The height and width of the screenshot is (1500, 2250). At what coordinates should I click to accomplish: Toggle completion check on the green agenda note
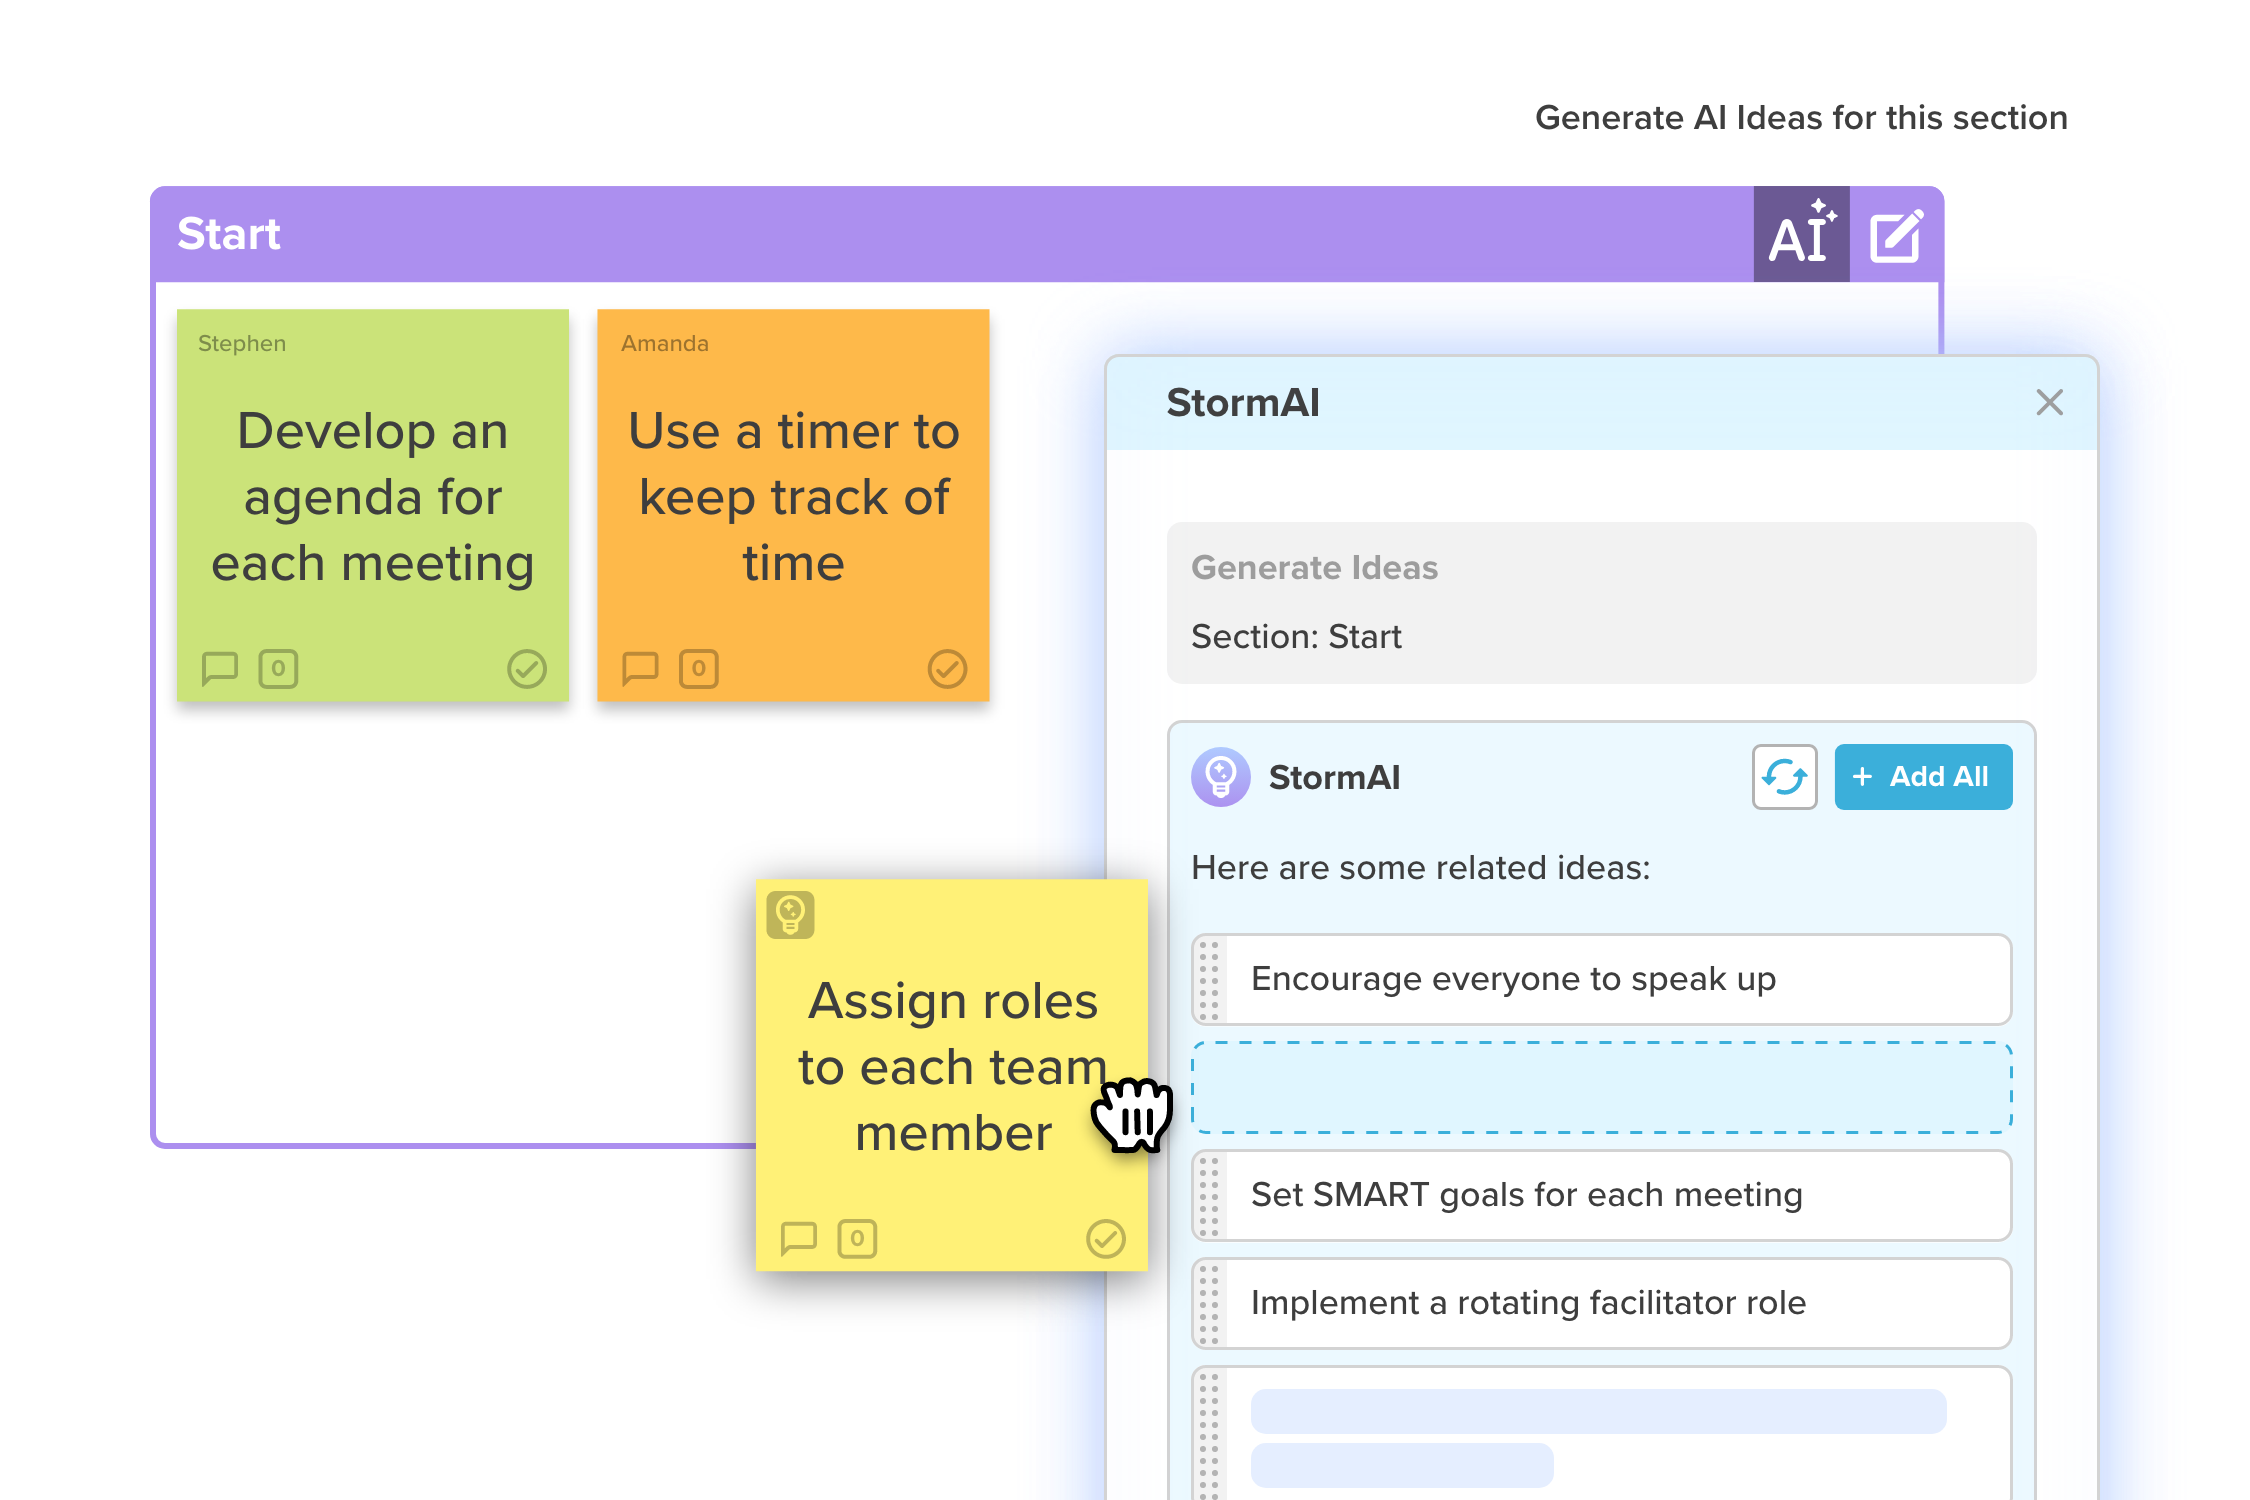coord(528,669)
